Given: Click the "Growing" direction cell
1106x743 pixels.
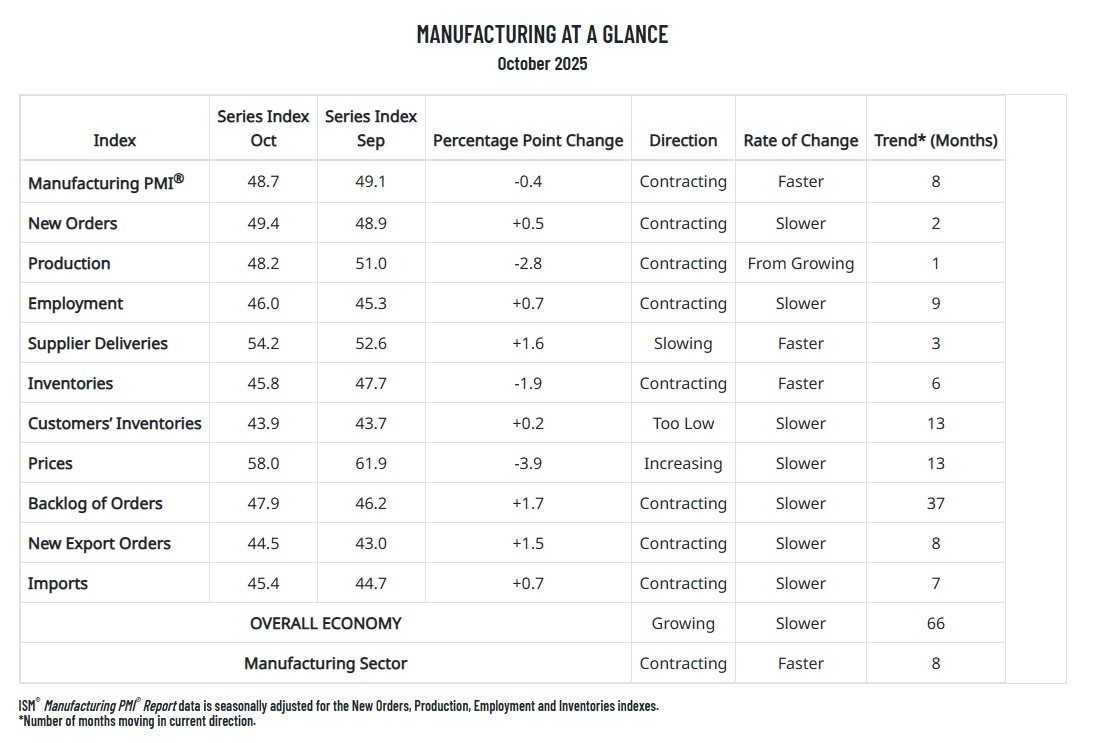Looking at the screenshot, I should (x=683, y=624).
